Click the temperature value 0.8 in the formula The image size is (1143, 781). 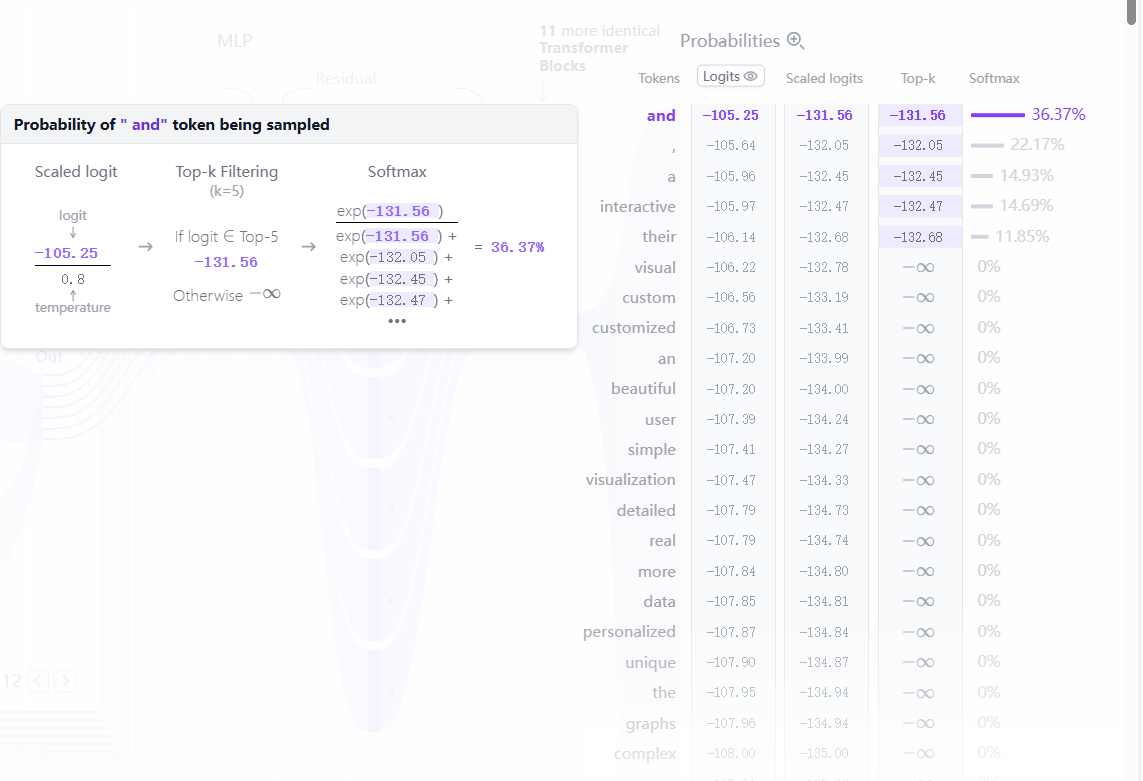(x=73, y=280)
